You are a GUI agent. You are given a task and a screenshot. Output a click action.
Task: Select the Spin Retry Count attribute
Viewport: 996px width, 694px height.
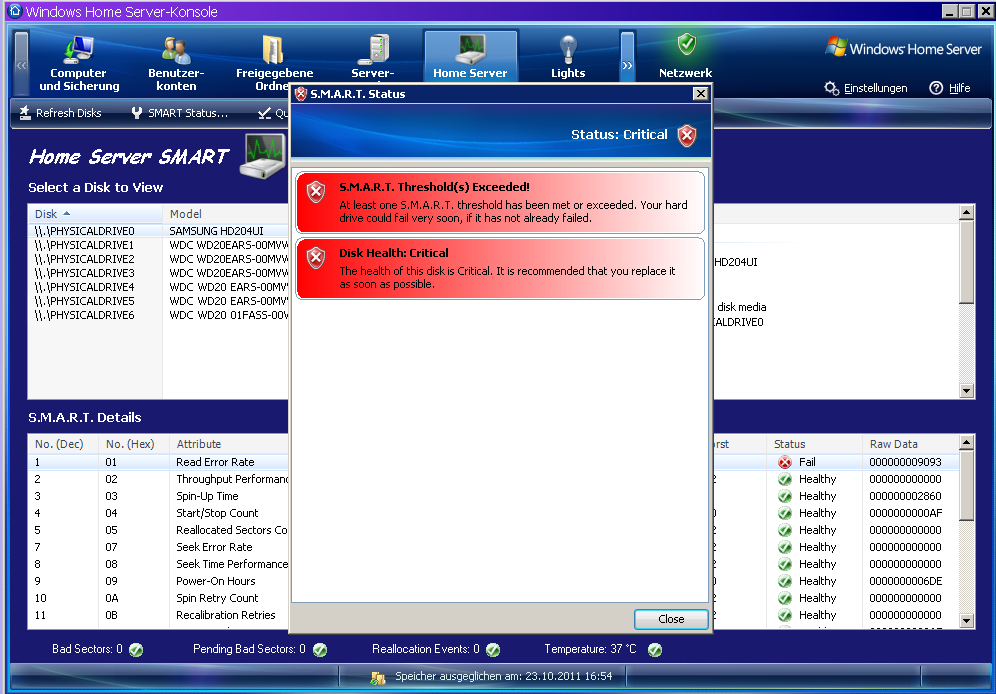[x=217, y=598]
